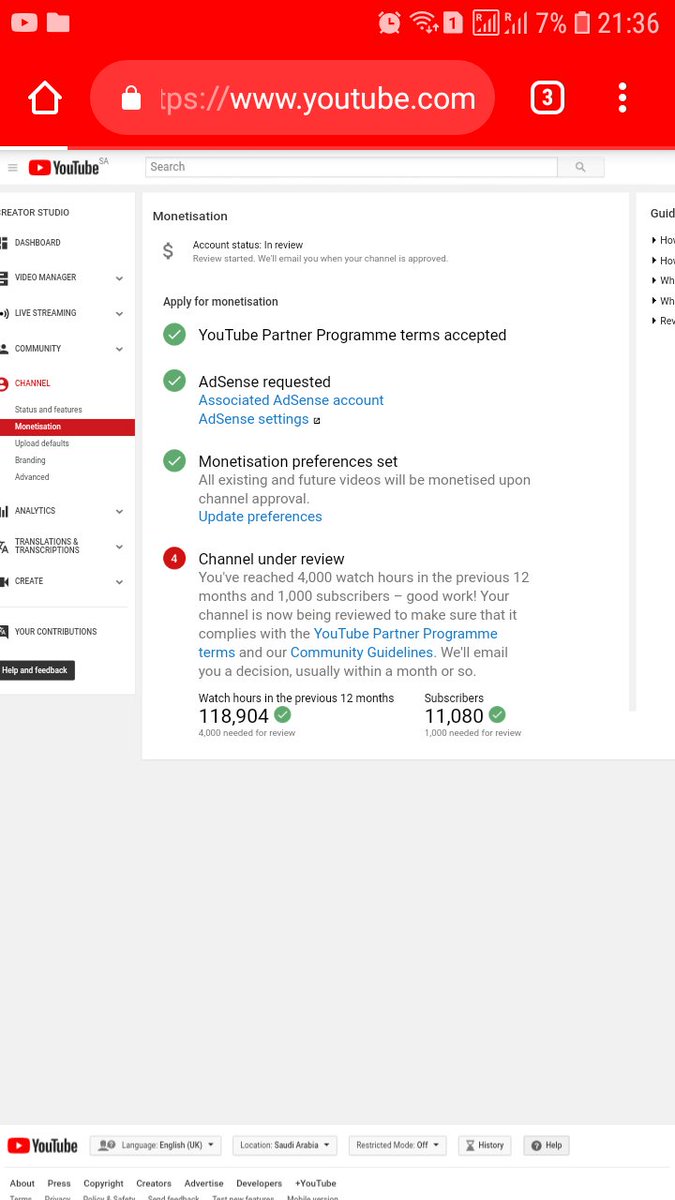This screenshot has width=675, height=1200.
Task: Click the Your Contributions icon
Action: click(x=4, y=632)
